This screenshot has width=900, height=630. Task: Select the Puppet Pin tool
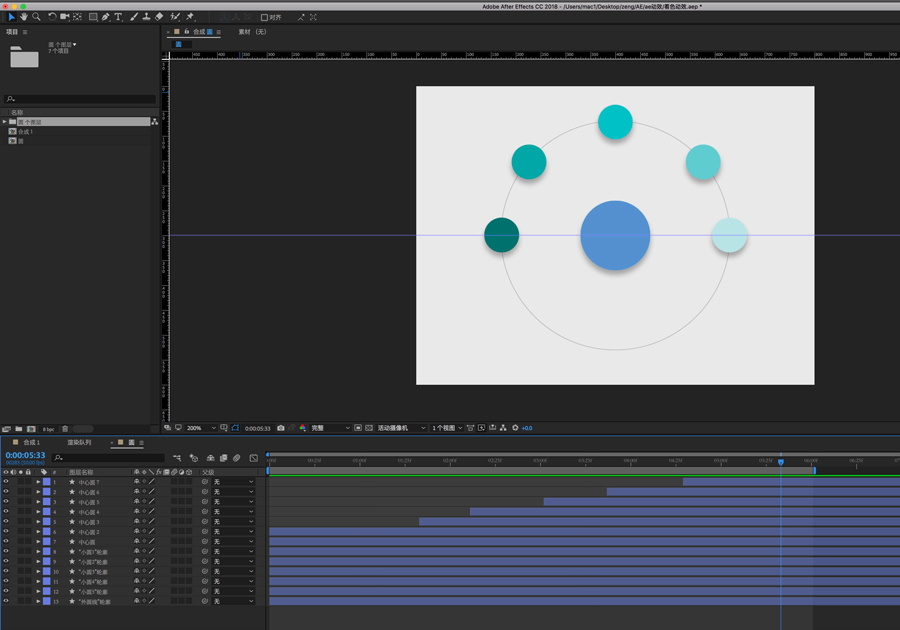point(190,17)
